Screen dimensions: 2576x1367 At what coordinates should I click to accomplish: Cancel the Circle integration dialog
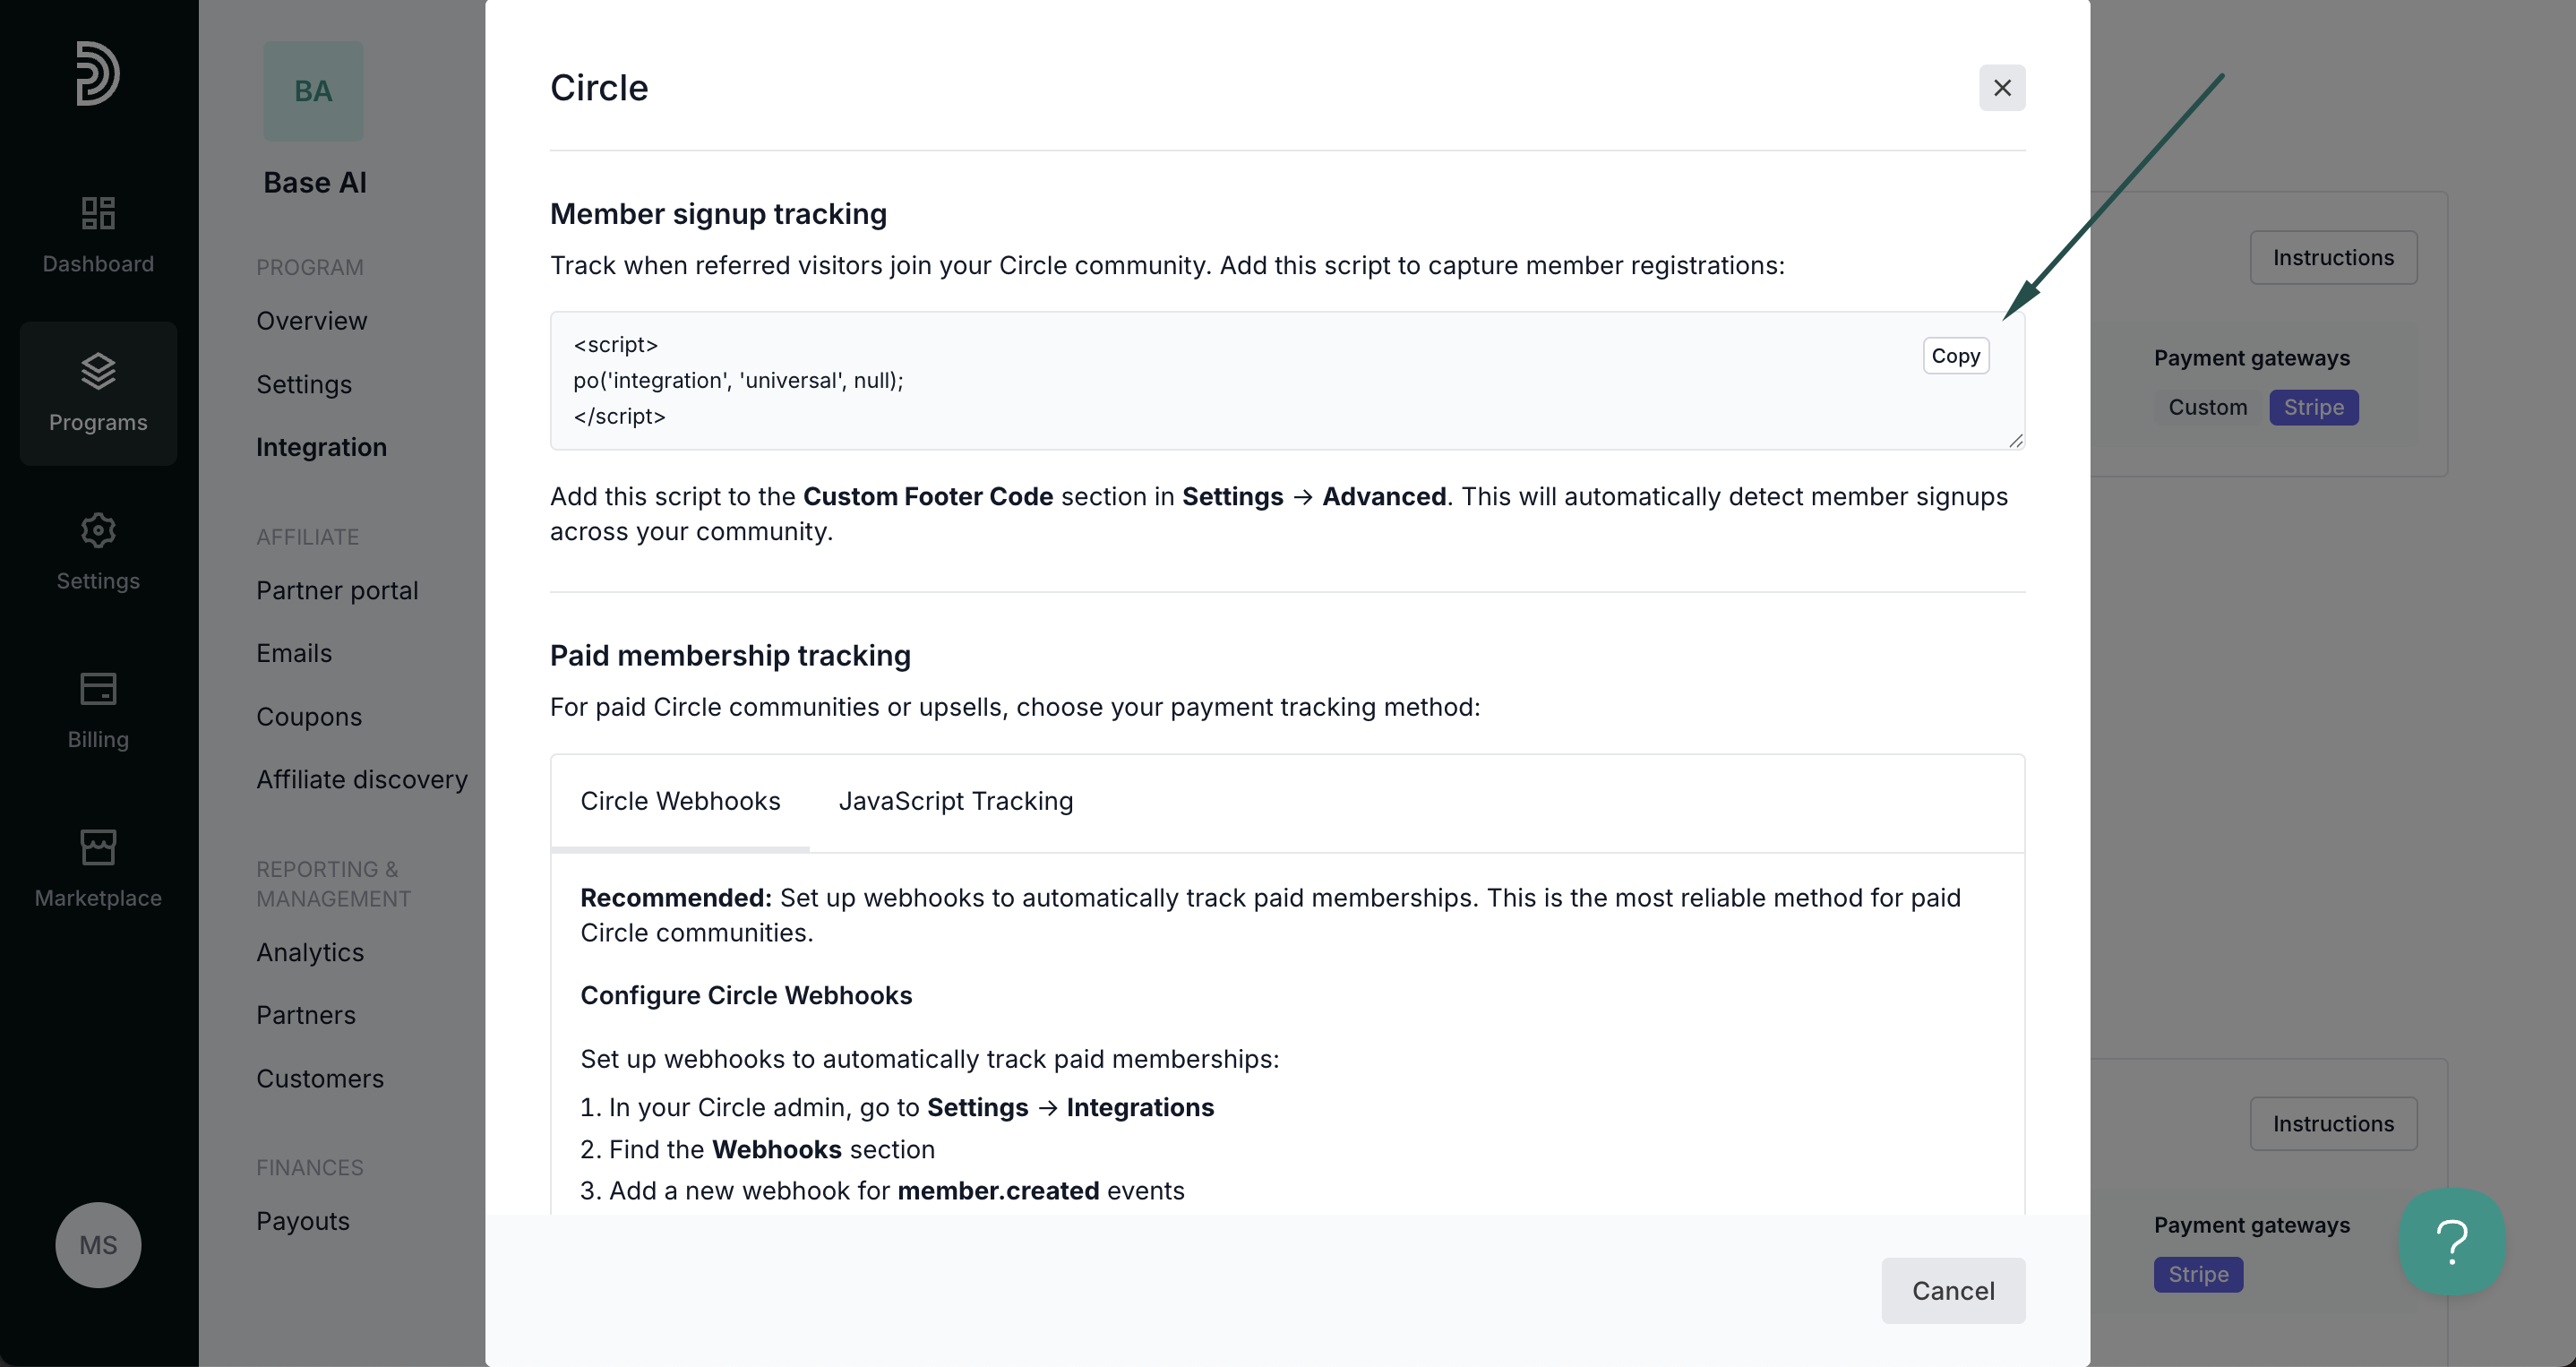click(x=1952, y=1290)
